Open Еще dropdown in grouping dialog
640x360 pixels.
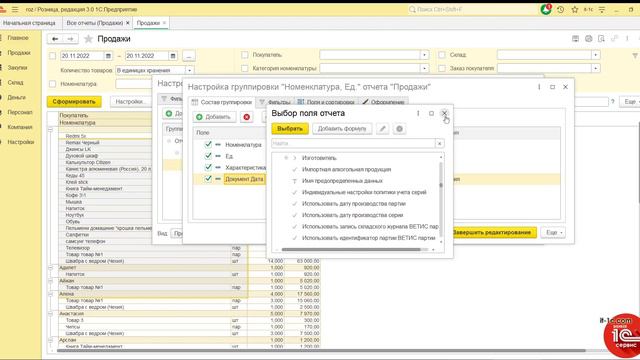553,232
